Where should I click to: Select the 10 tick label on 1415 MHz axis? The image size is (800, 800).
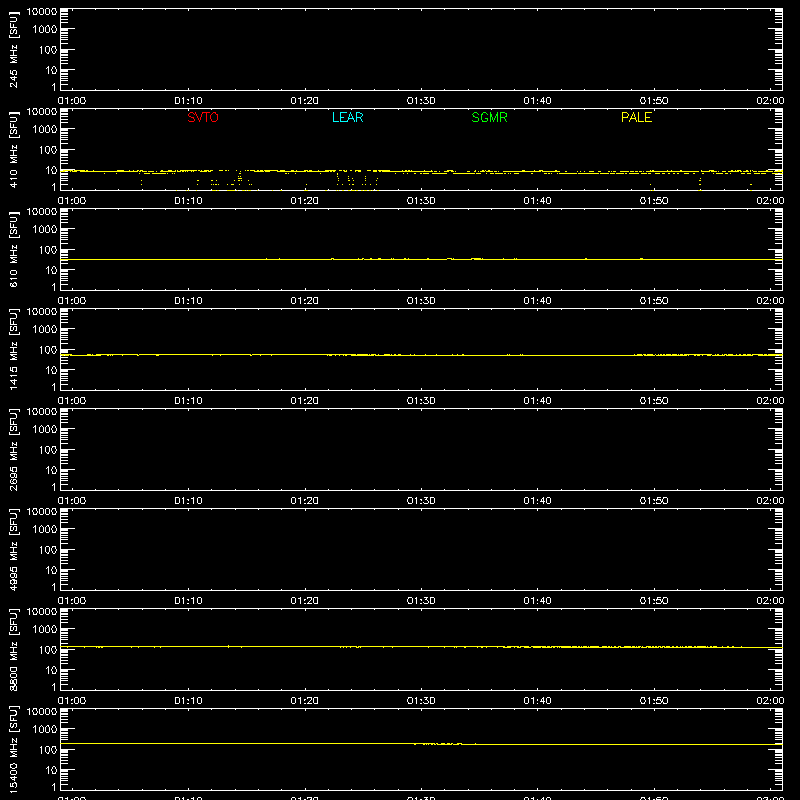pos(51,370)
